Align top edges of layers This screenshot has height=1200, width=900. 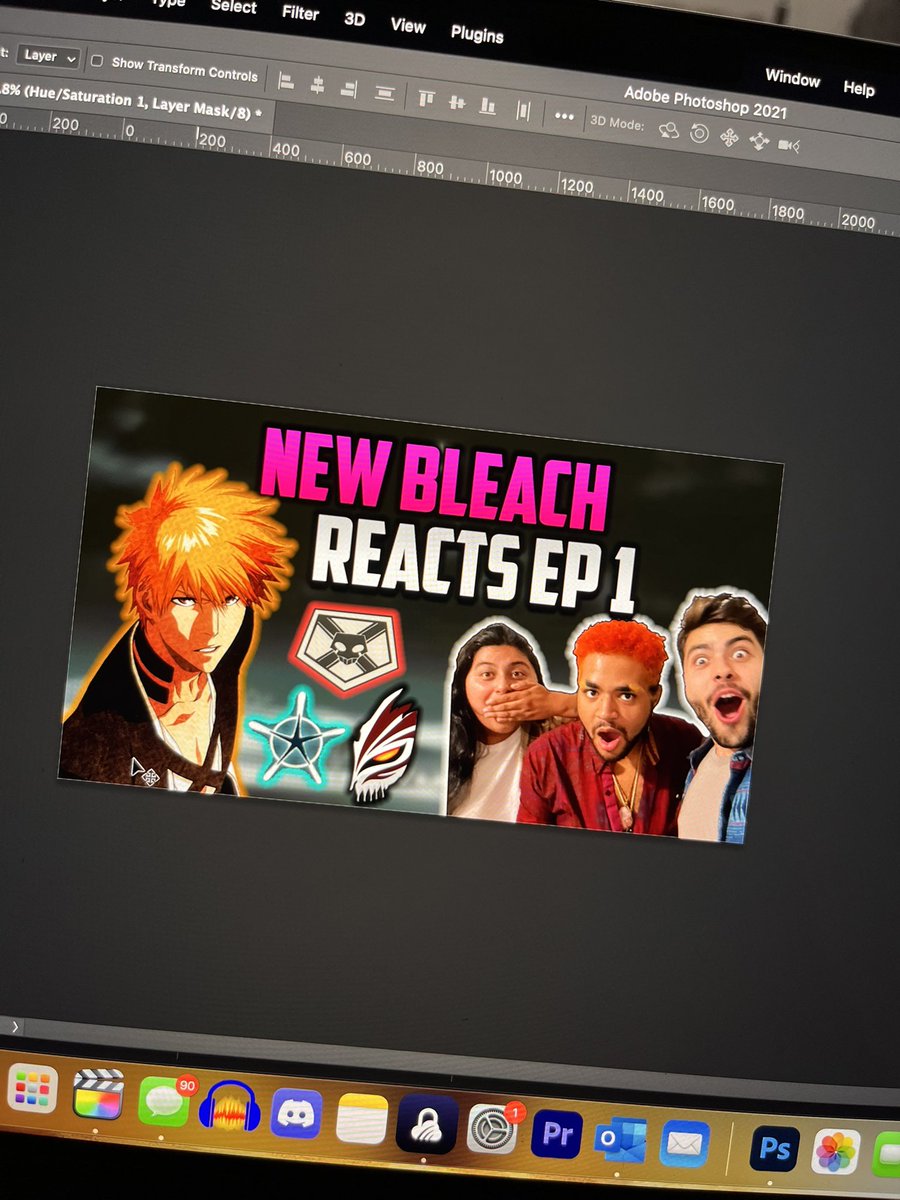[426, 97]
